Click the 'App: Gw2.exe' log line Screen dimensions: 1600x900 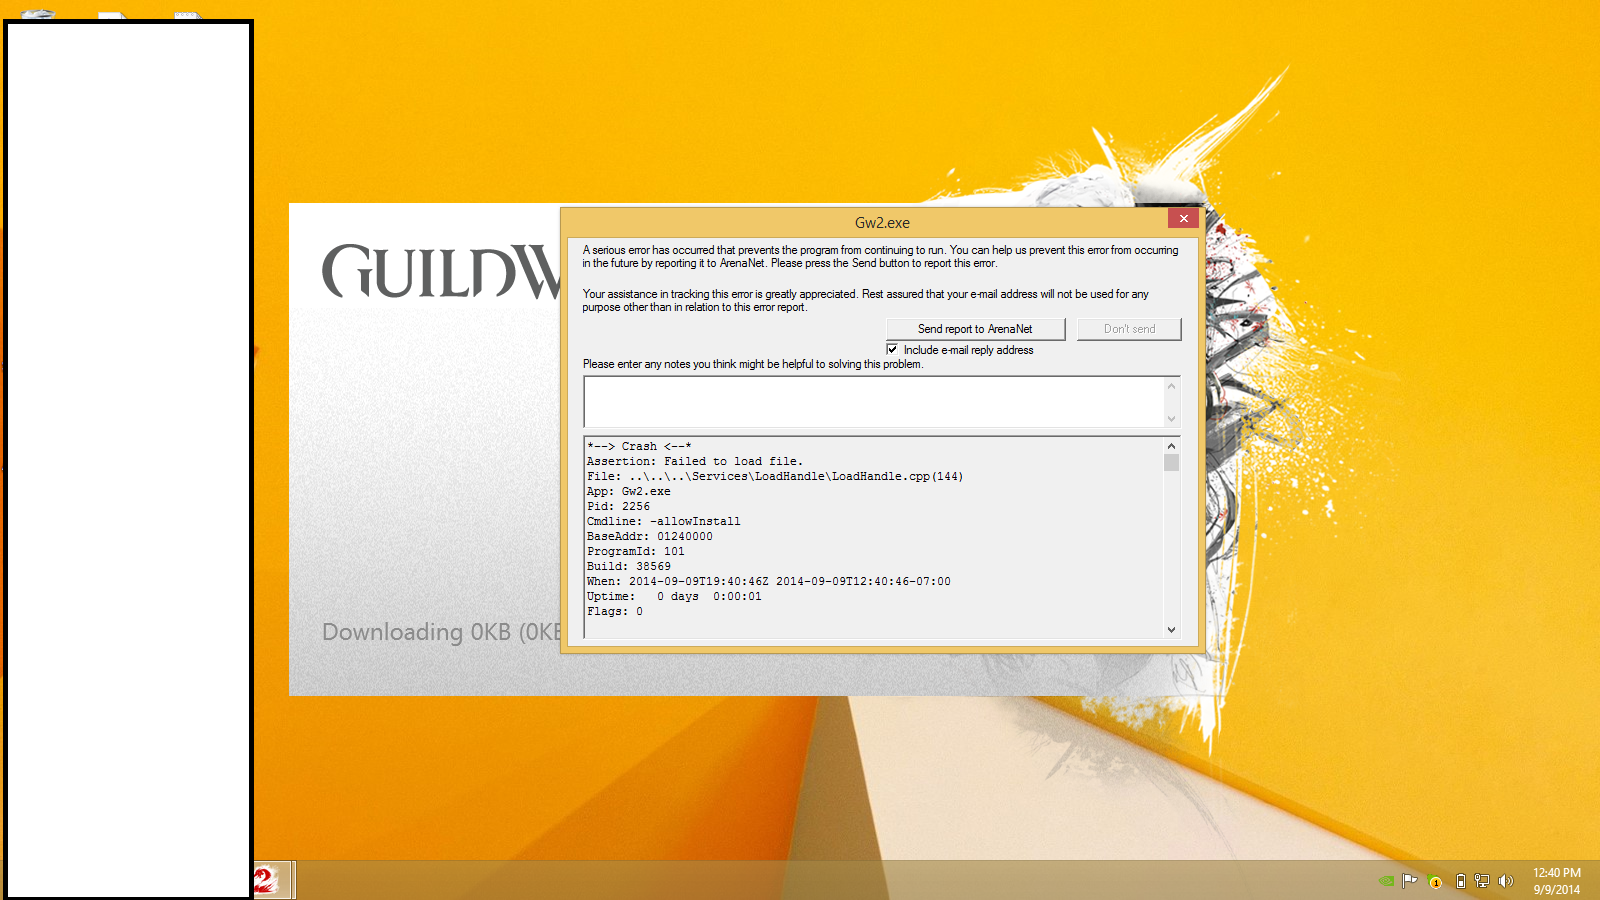[629, 491]
